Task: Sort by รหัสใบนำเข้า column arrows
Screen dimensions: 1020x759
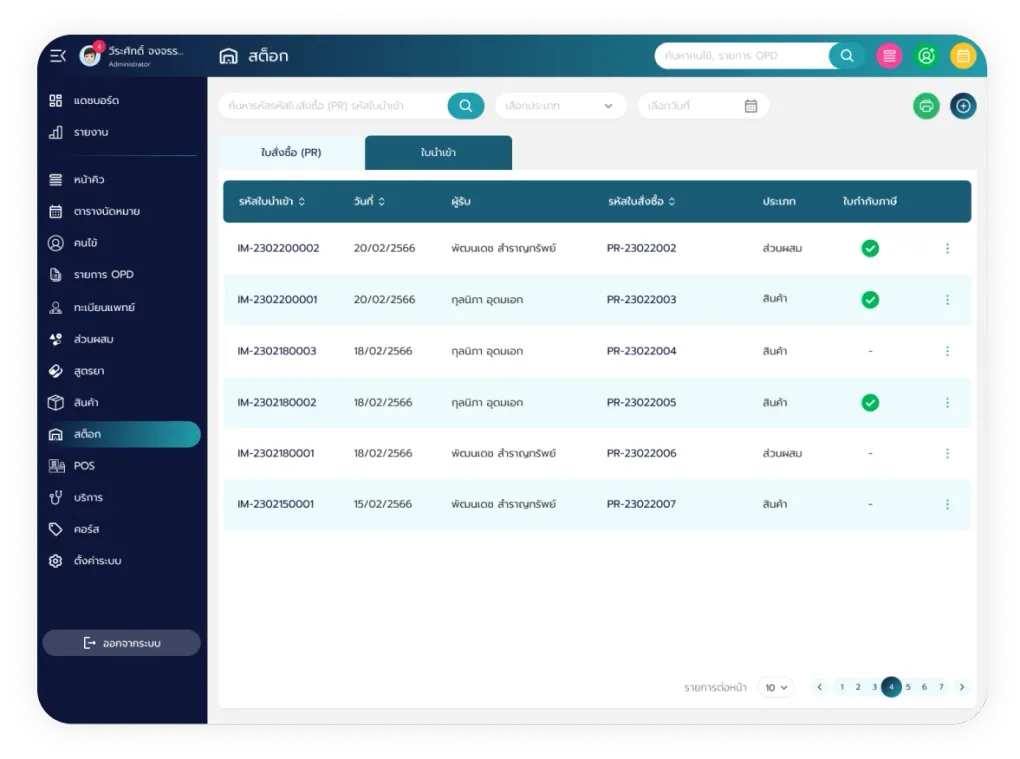Action: point(302,202)
